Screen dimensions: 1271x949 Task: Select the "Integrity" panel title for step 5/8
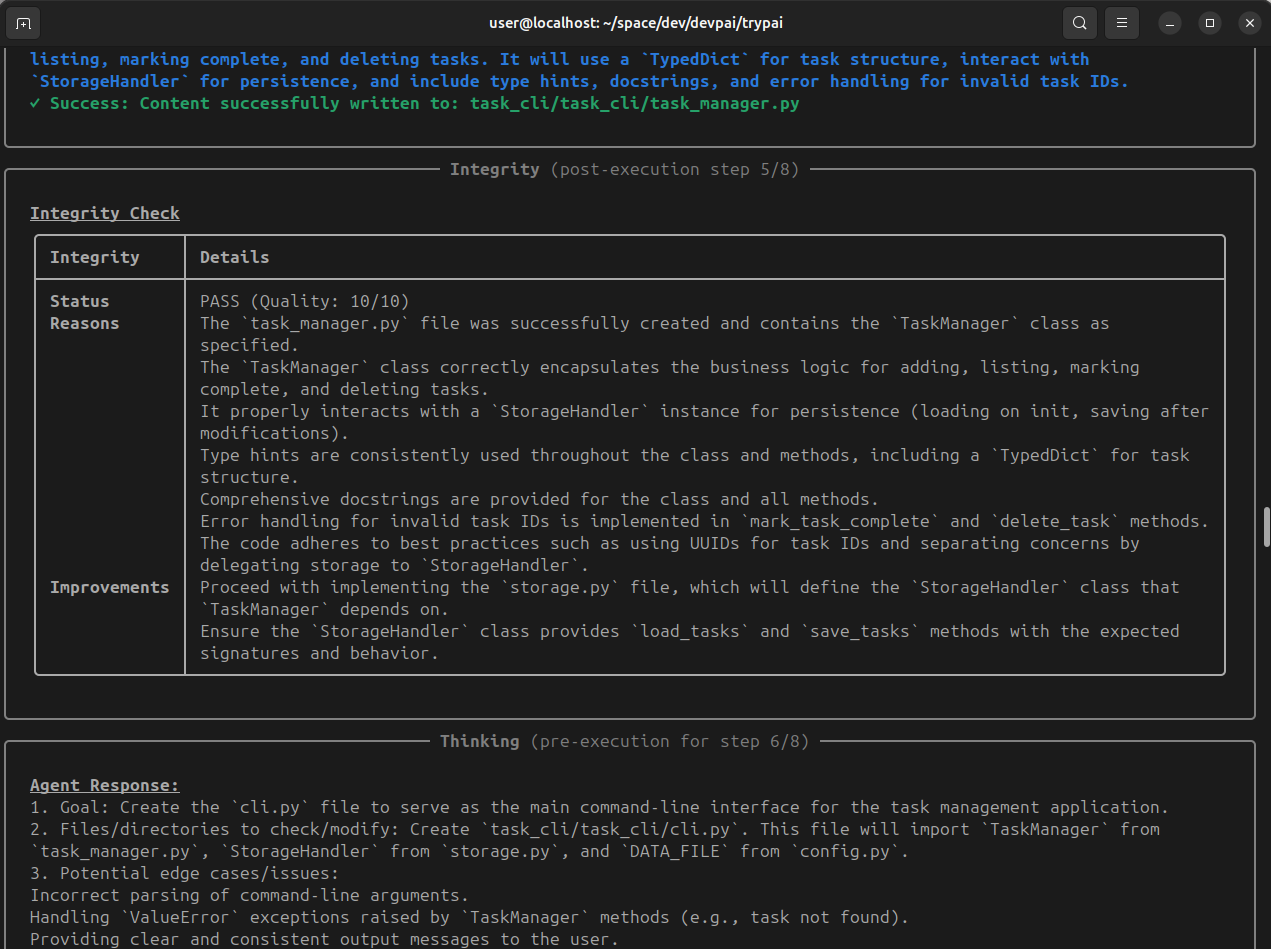point(494,169)
